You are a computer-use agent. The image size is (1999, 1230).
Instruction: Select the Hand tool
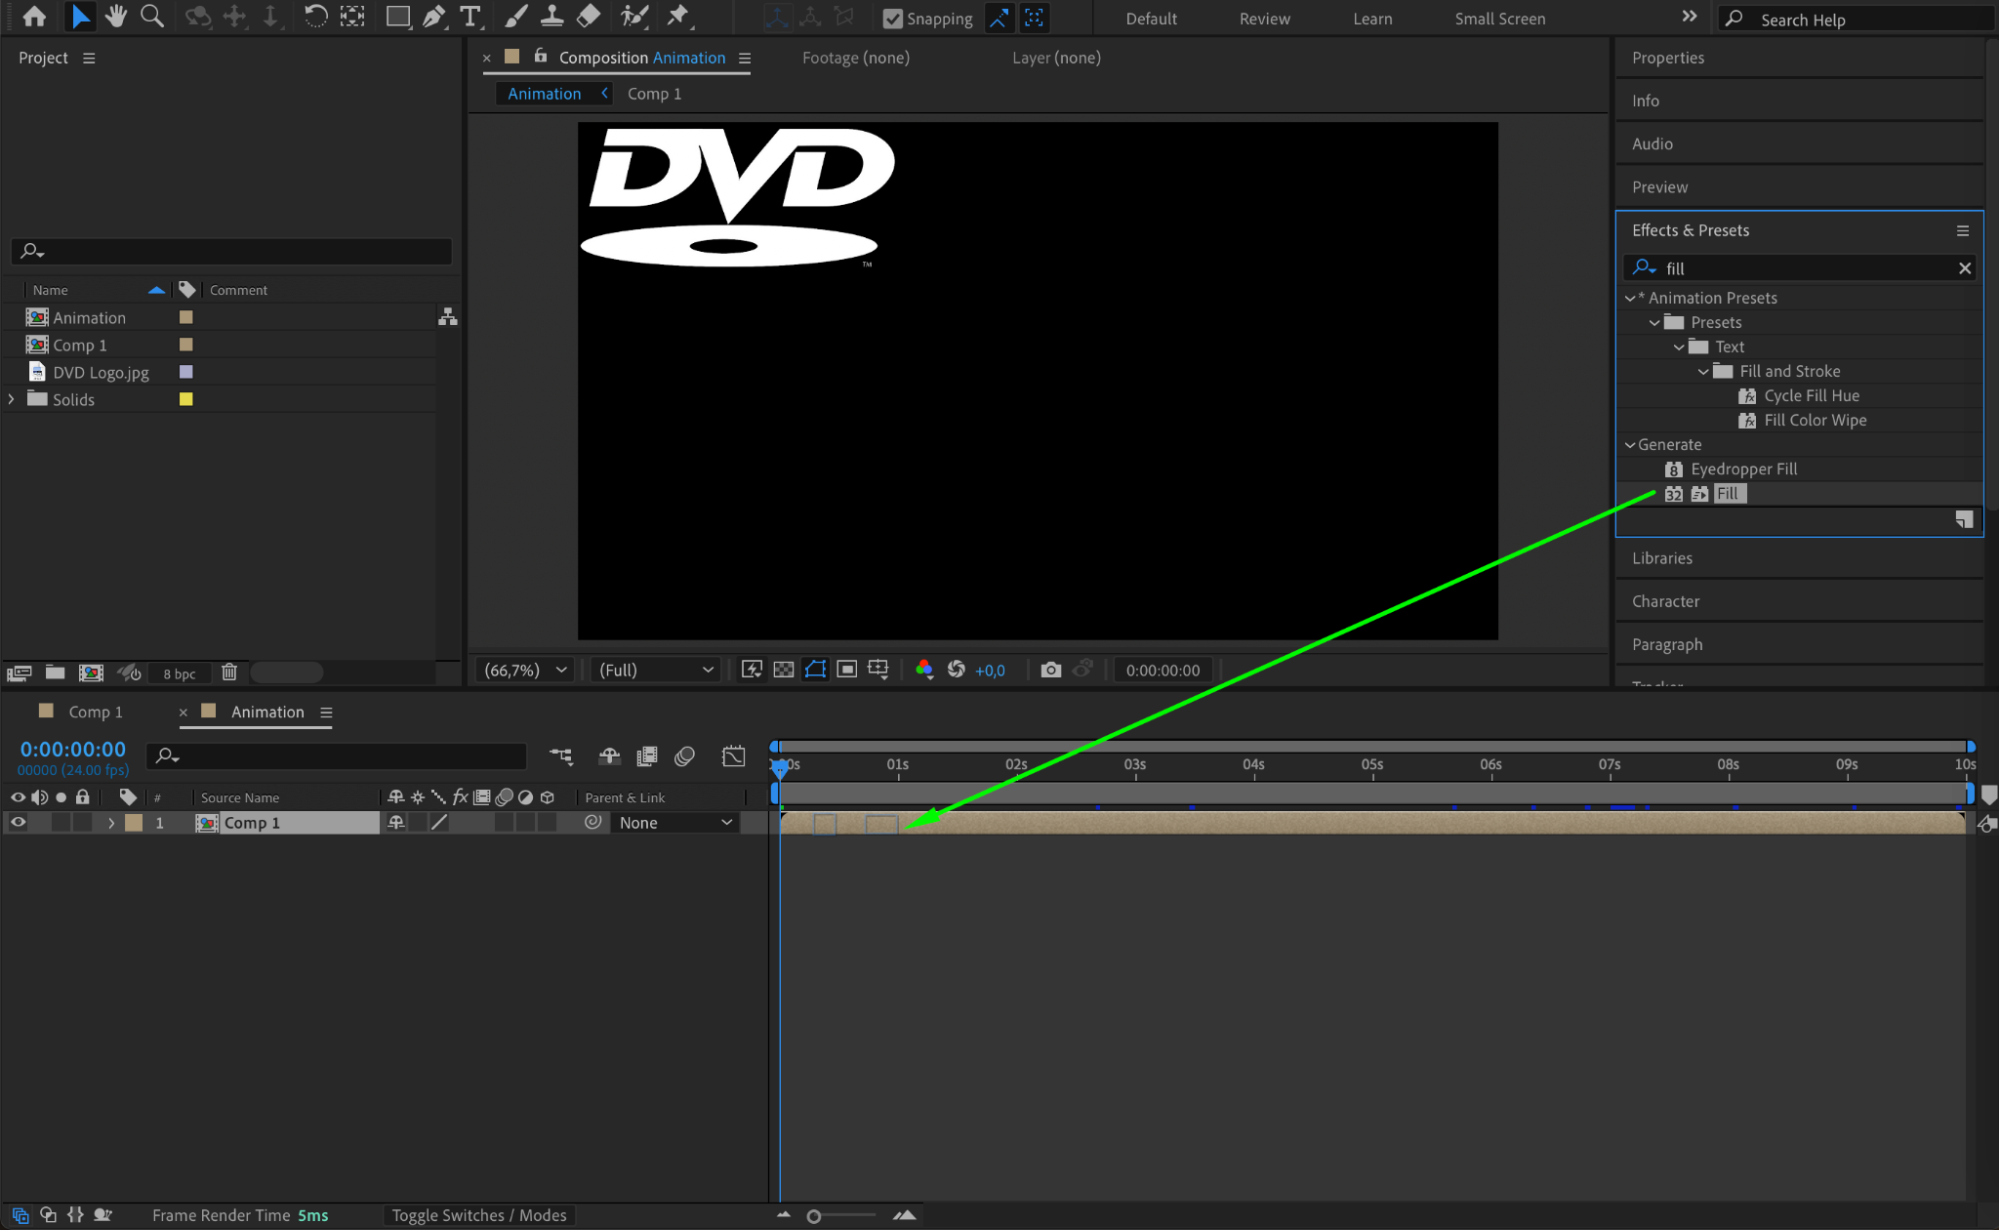pyautogui.click(x=116, y=16)
